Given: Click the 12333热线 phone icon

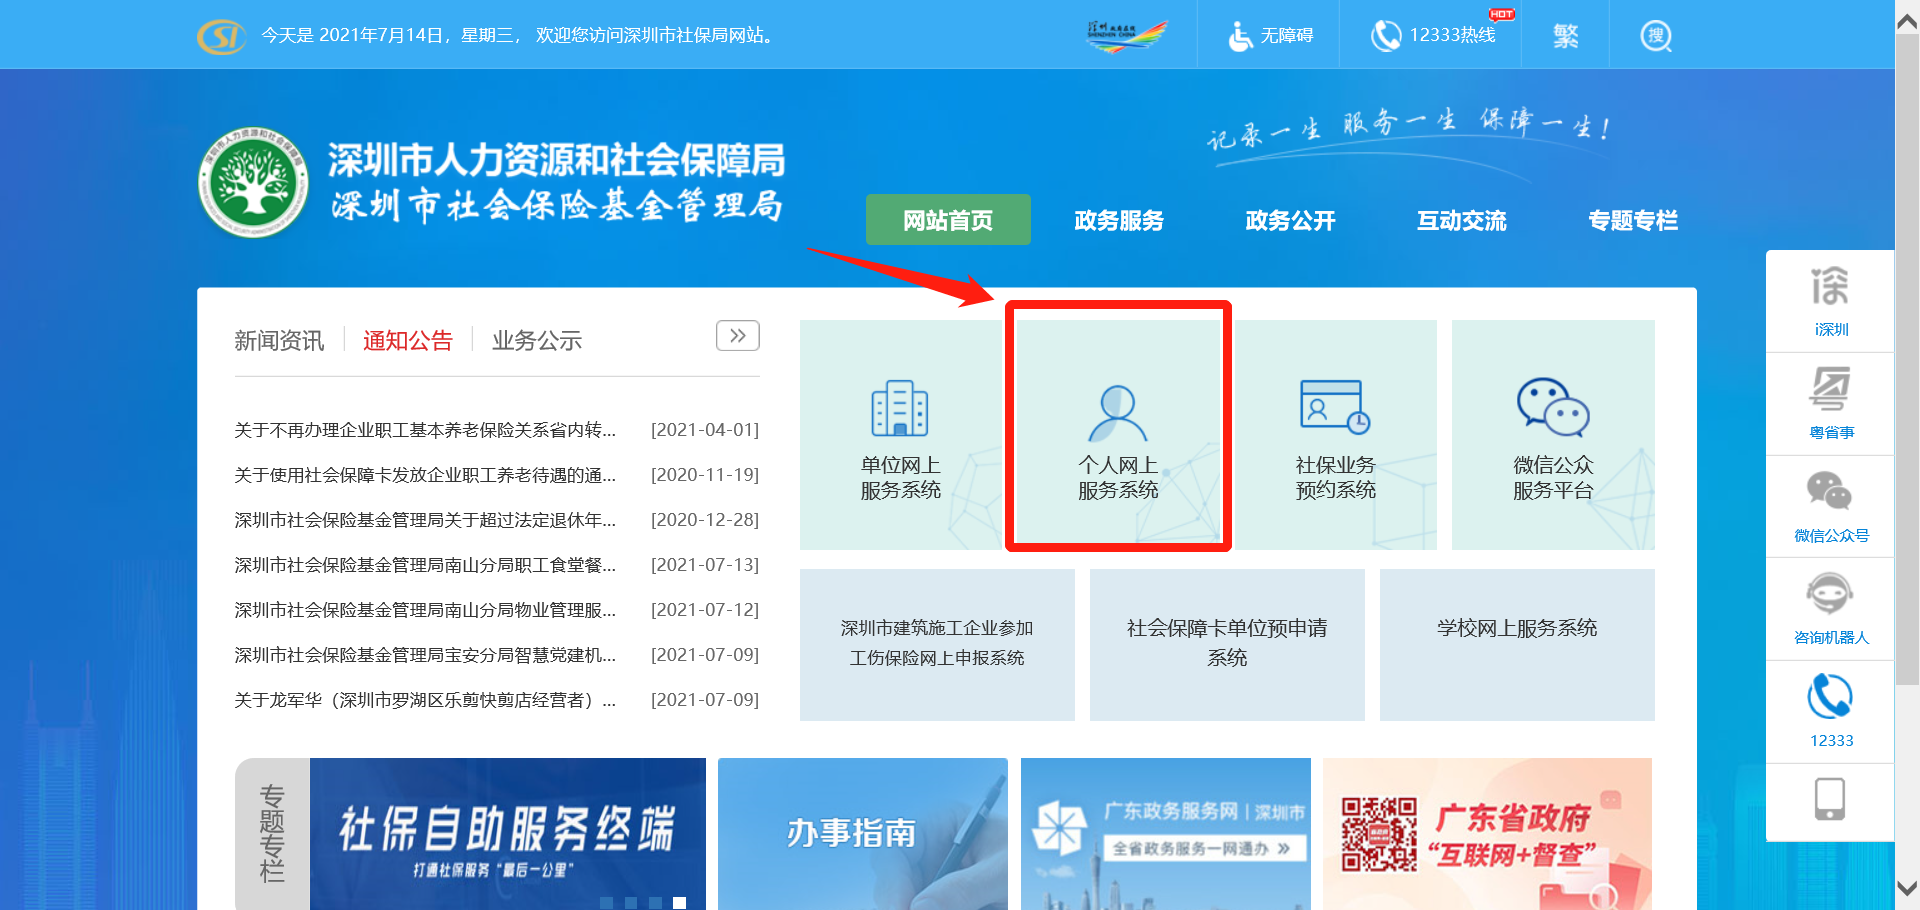Looking at the screenshot, I should coord(1385,33).
